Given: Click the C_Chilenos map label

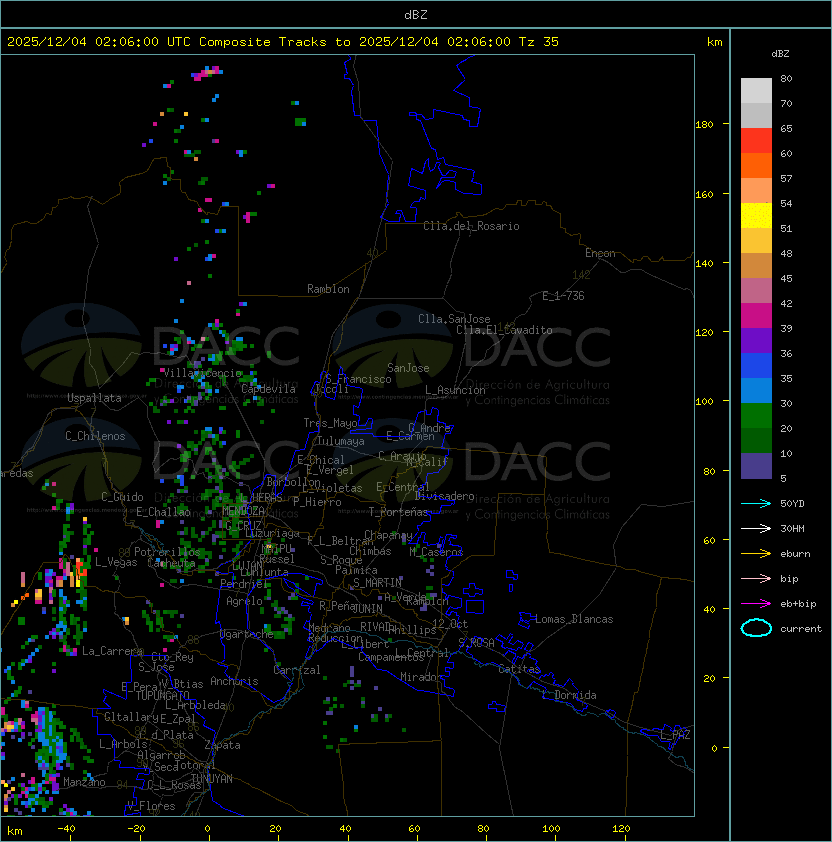Looking at the screenshot, I should click(95, 436).
